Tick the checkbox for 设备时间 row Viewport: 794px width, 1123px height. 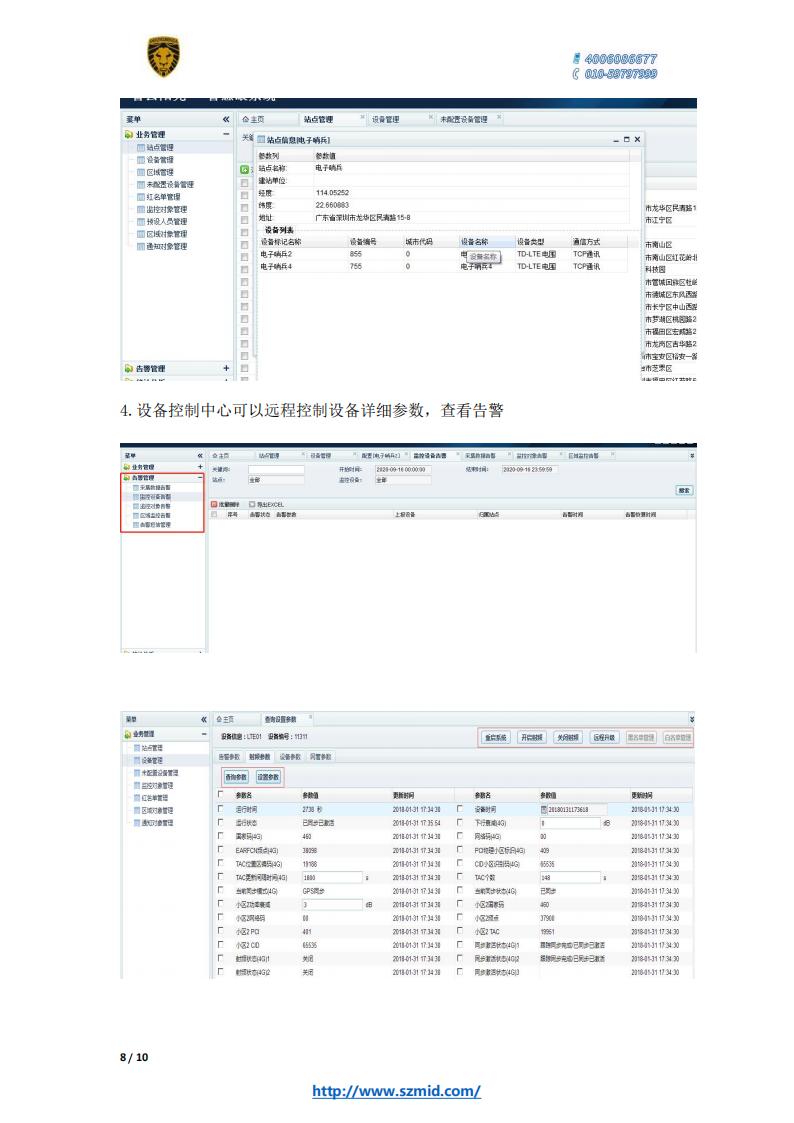460,808
